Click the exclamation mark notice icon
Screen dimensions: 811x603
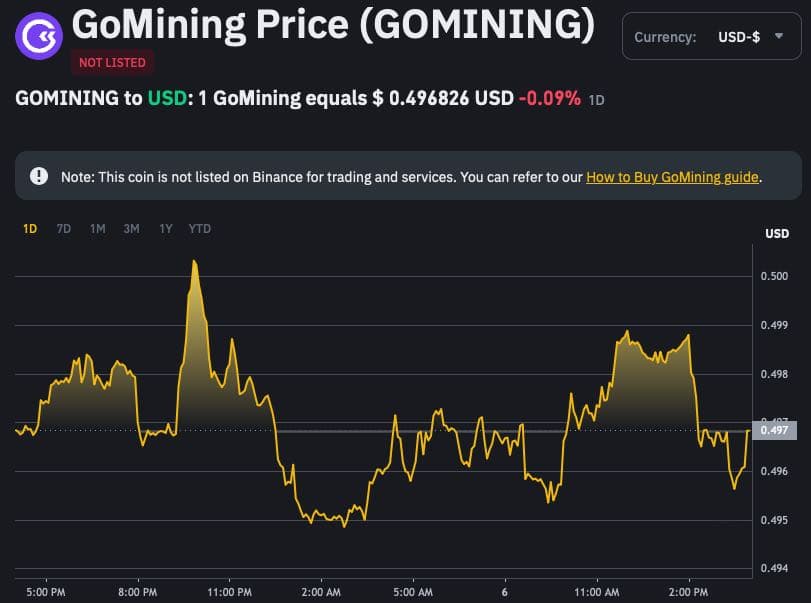(39, 176)
